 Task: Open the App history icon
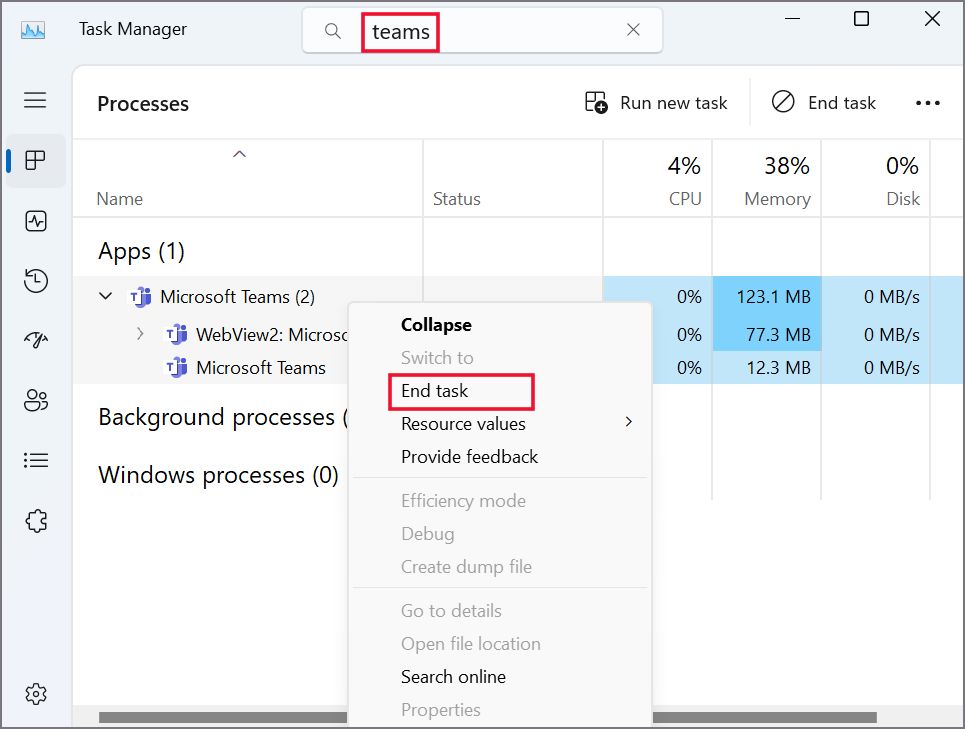[36, 281]
